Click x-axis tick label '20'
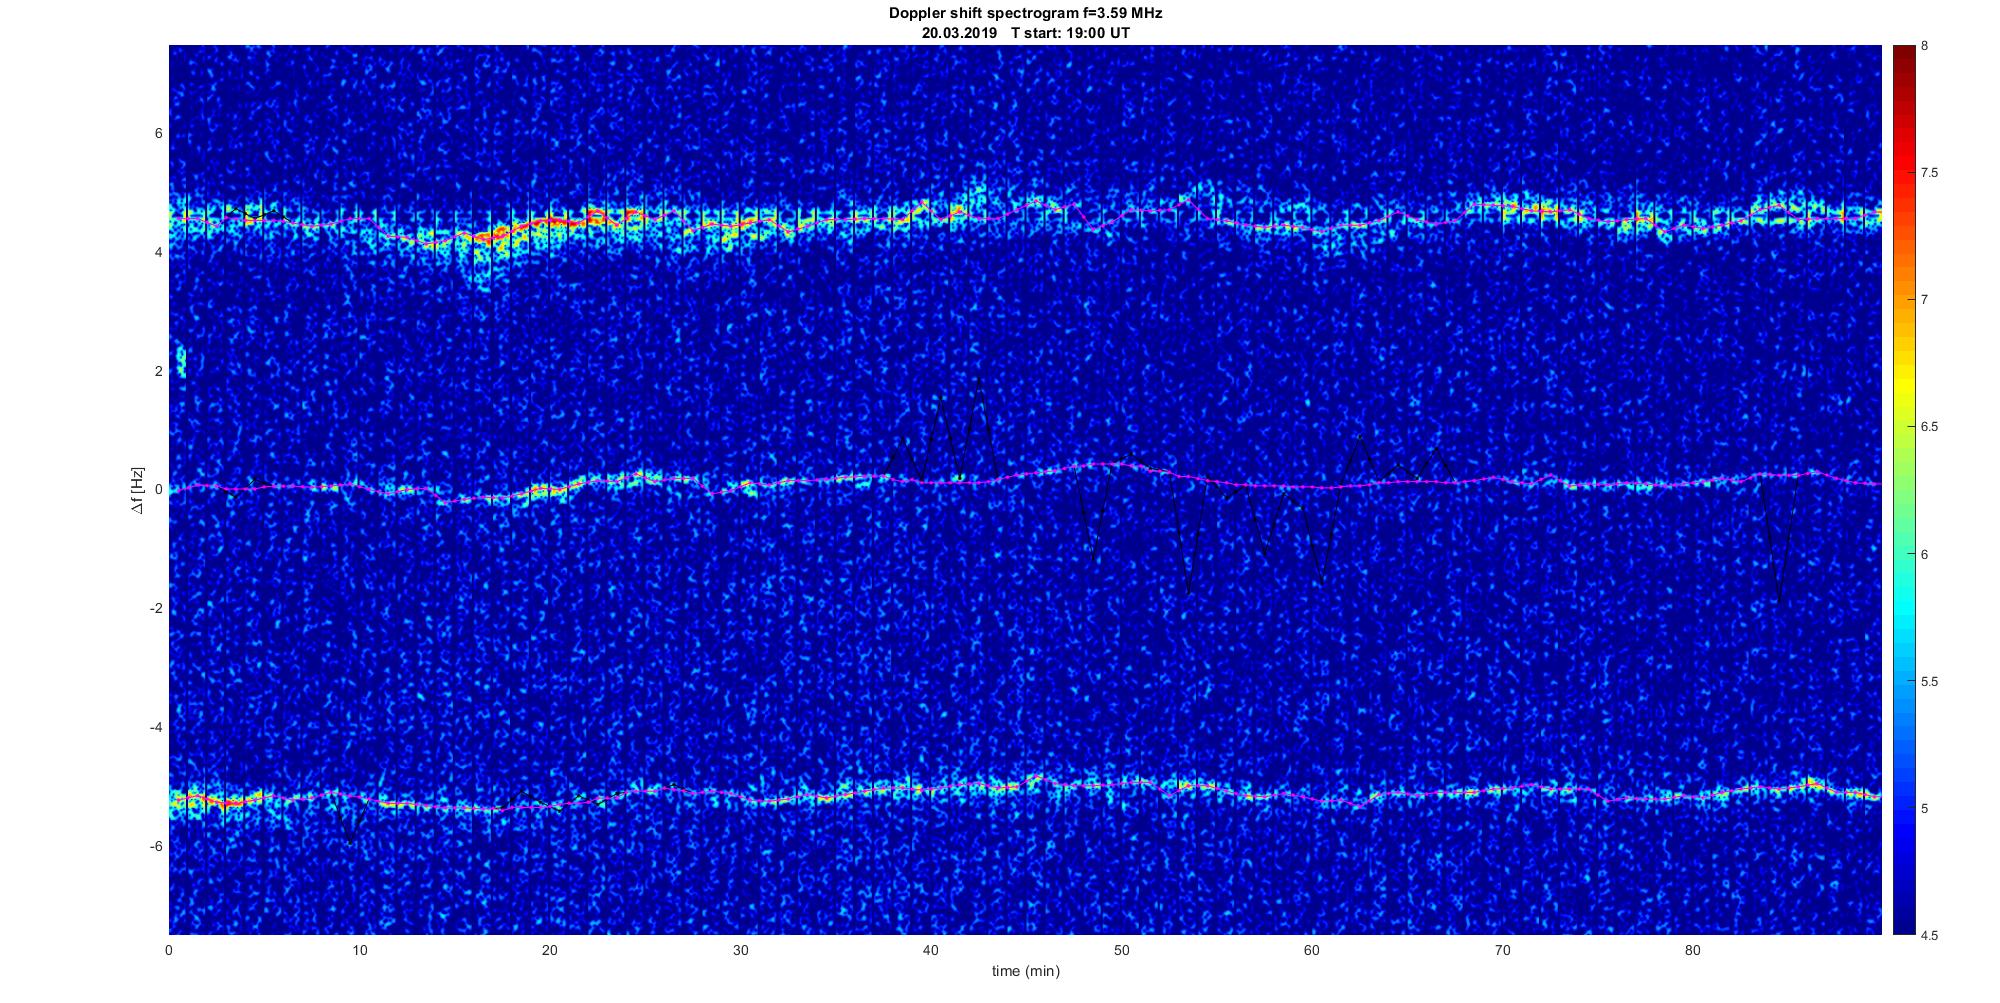2000x1003 pixels. click(550, 950)
